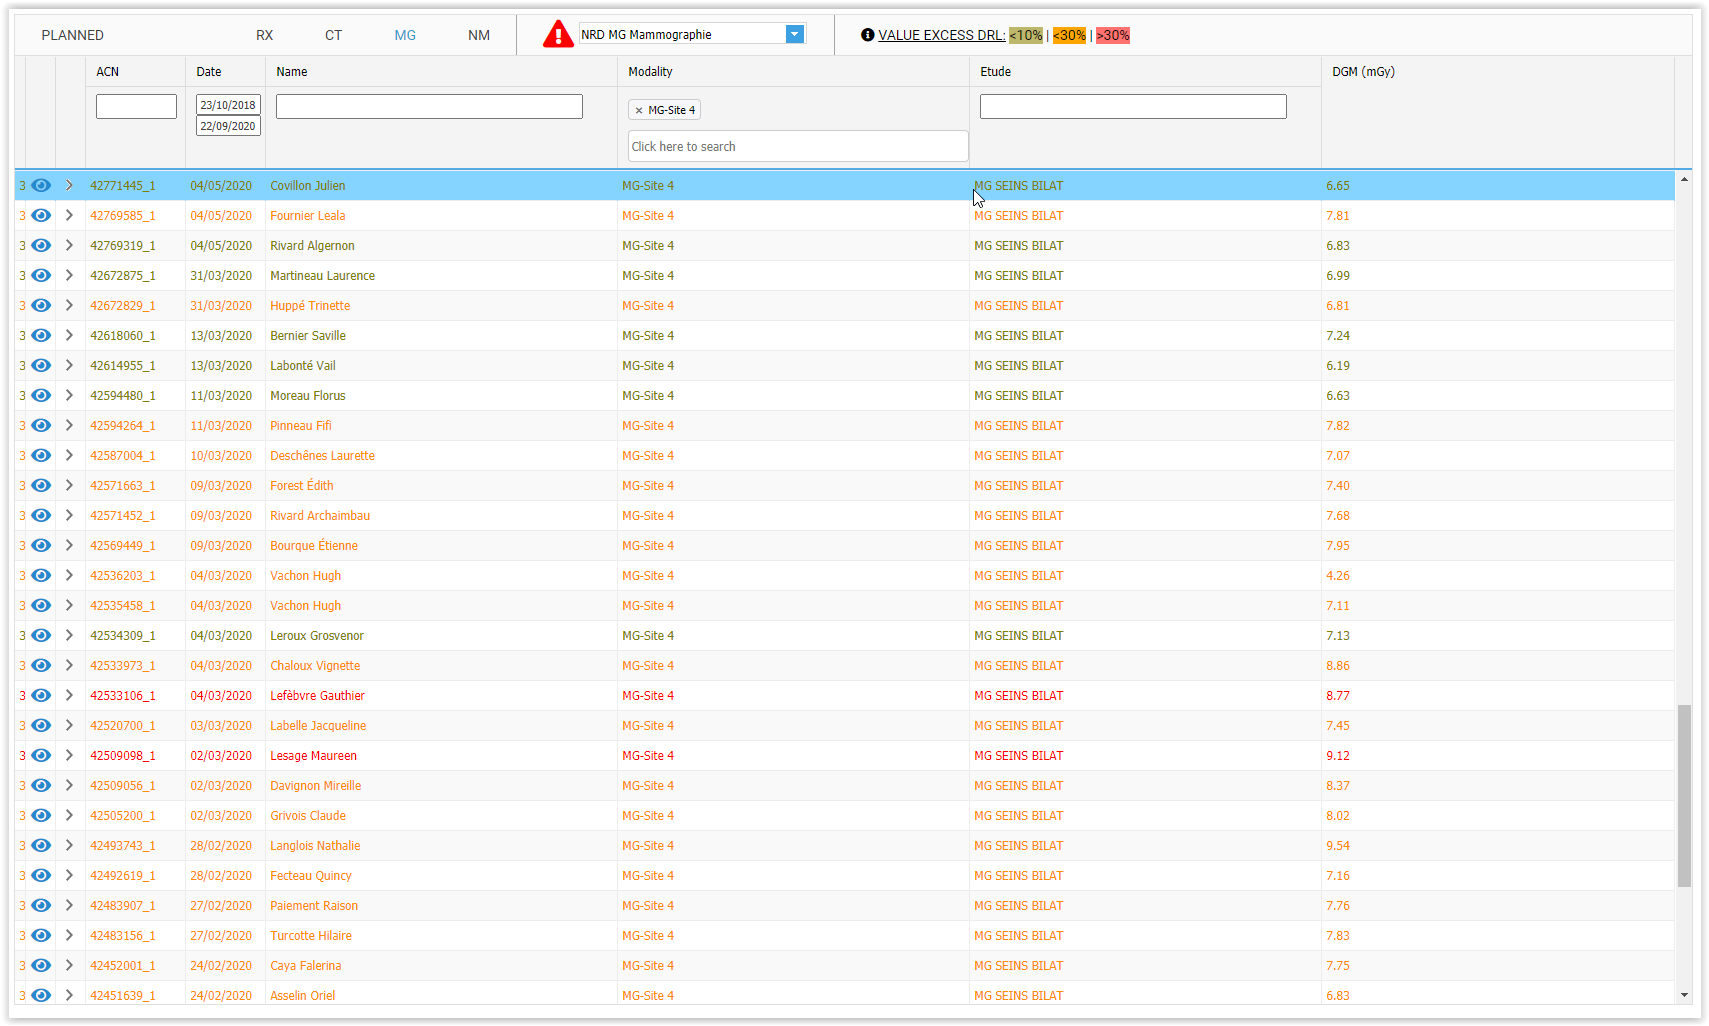Screen dimensions: 1709x1026
Task: Click the Name filter input field
Action: point(429,107)
